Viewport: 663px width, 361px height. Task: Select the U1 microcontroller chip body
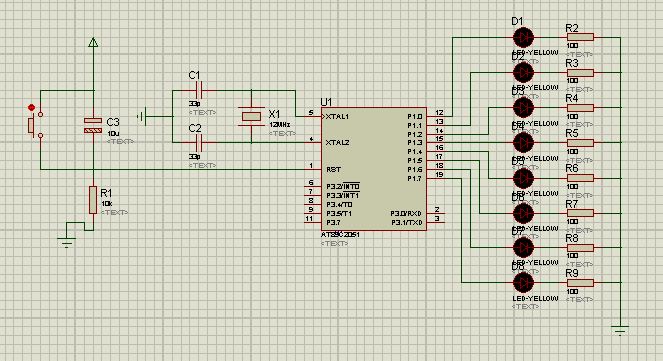click(374, 169)
